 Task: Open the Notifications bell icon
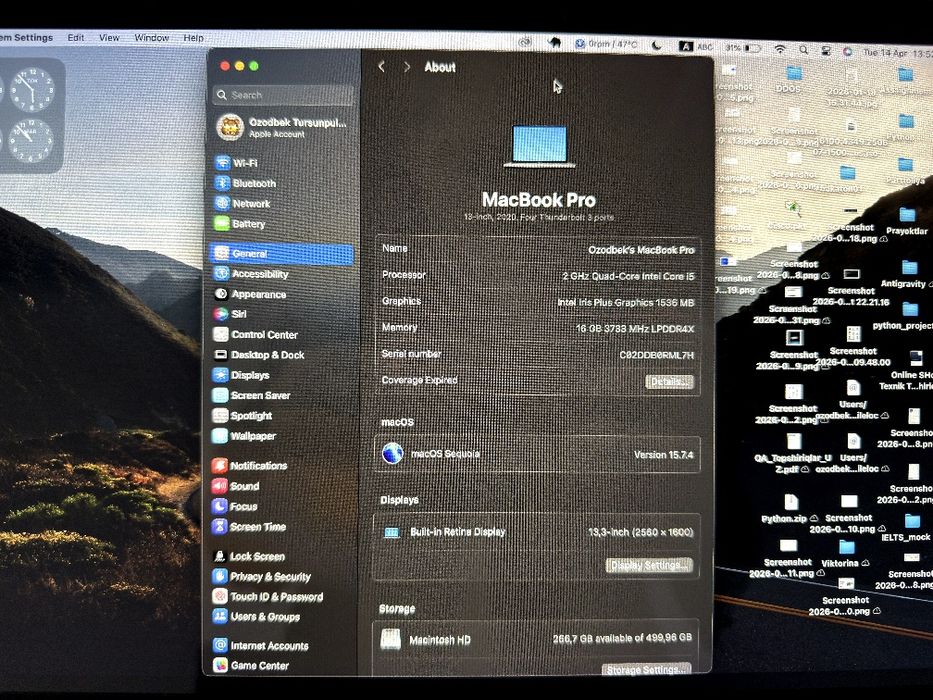click(220, 465)
